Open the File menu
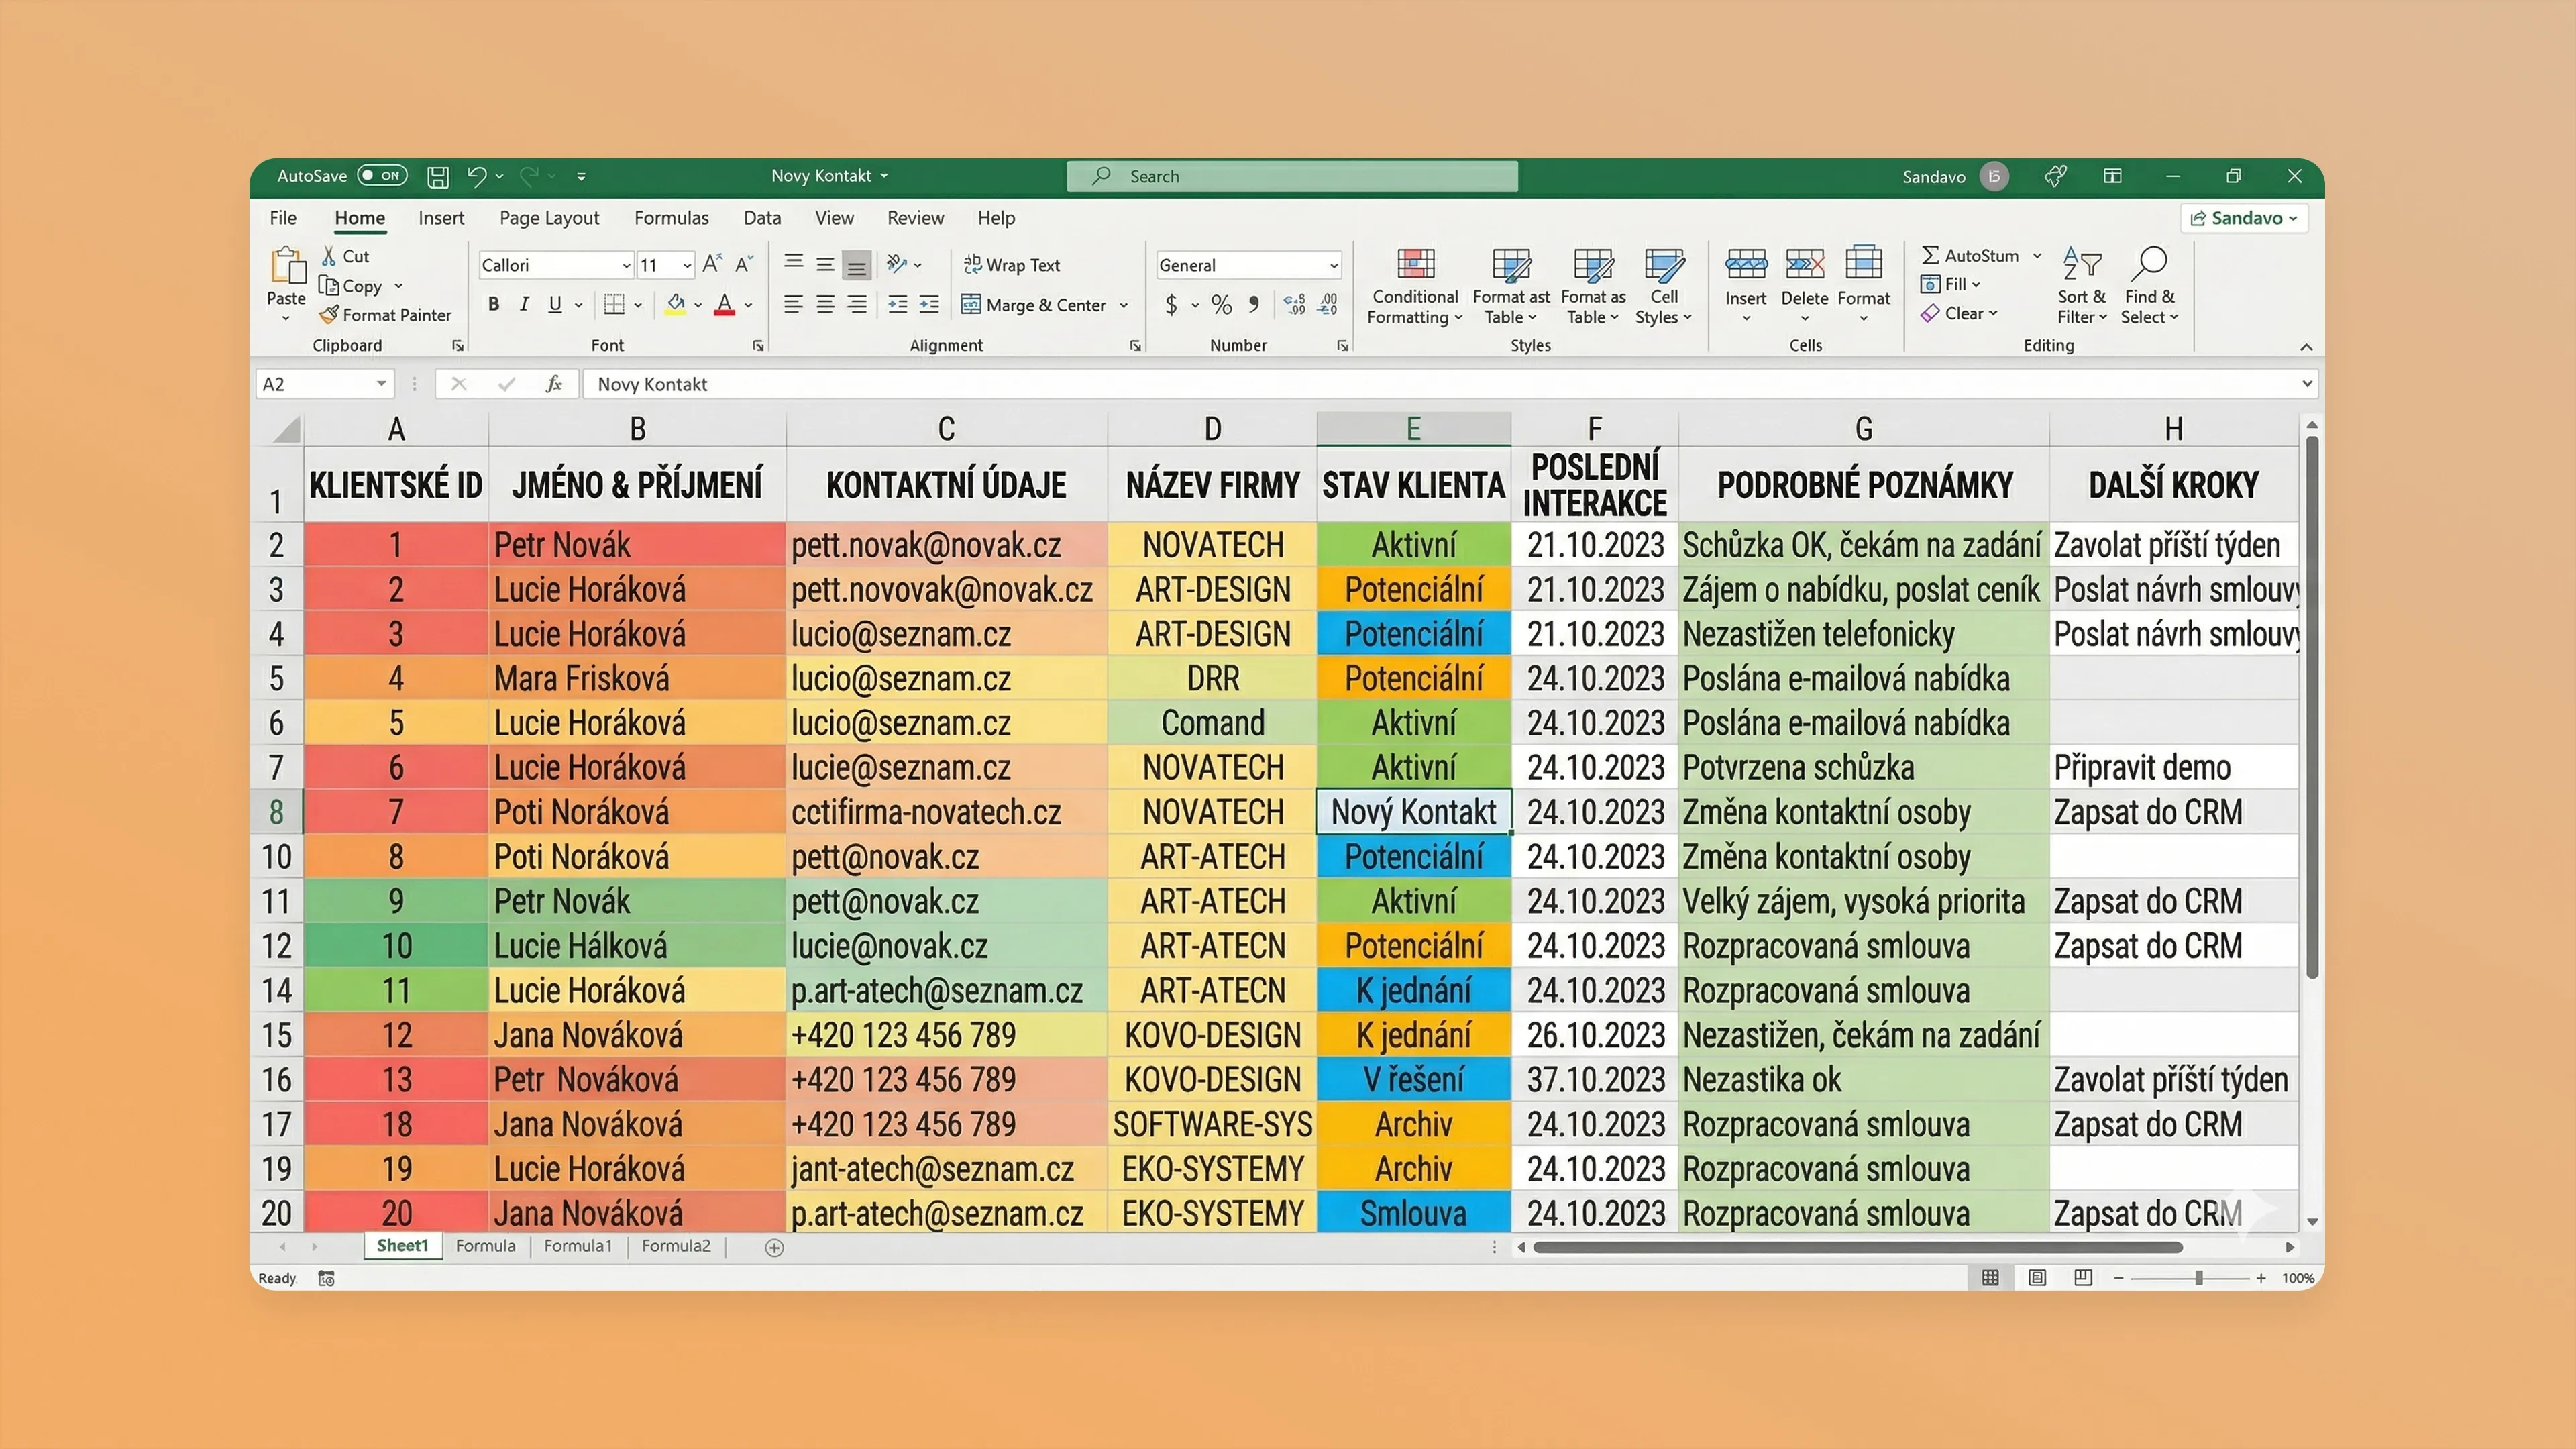This screenshot has width=2576, height=1449. pos(283,218)
